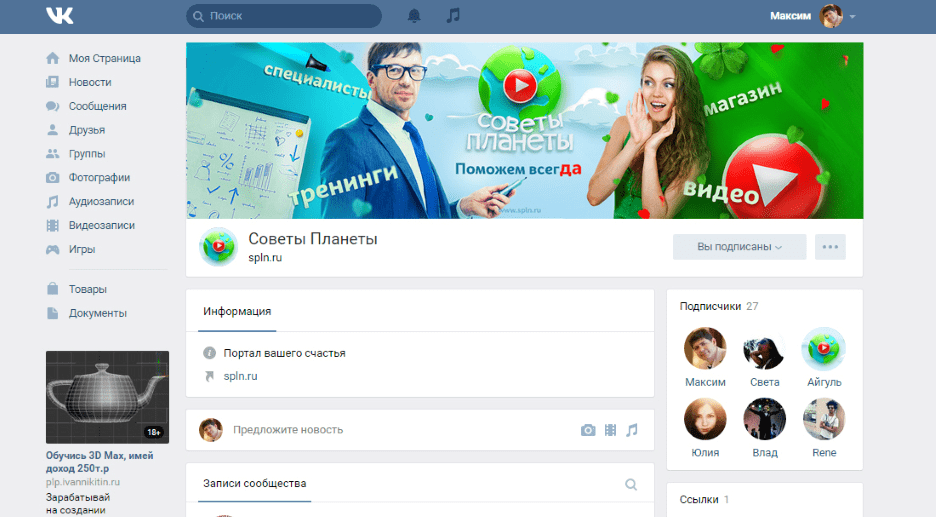Attach audio via the note icon in the post box
The height and width of the screenshot is (517, 936).
point(632,430)
